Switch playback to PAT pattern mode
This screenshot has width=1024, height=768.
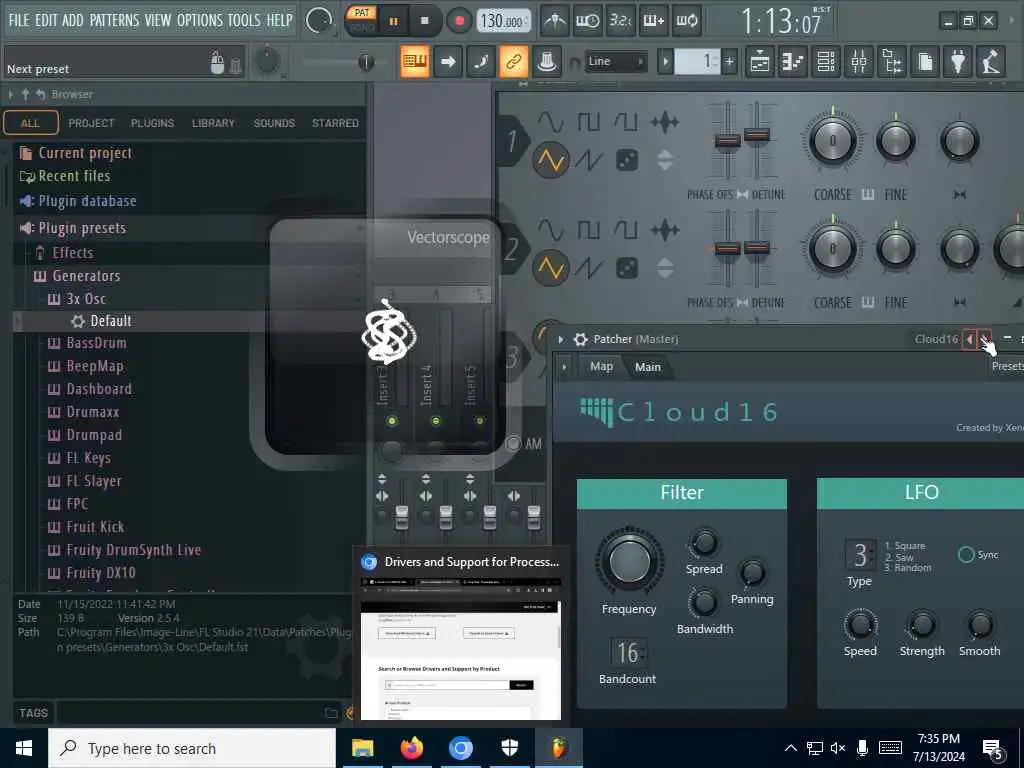click(x=362, y=12)
